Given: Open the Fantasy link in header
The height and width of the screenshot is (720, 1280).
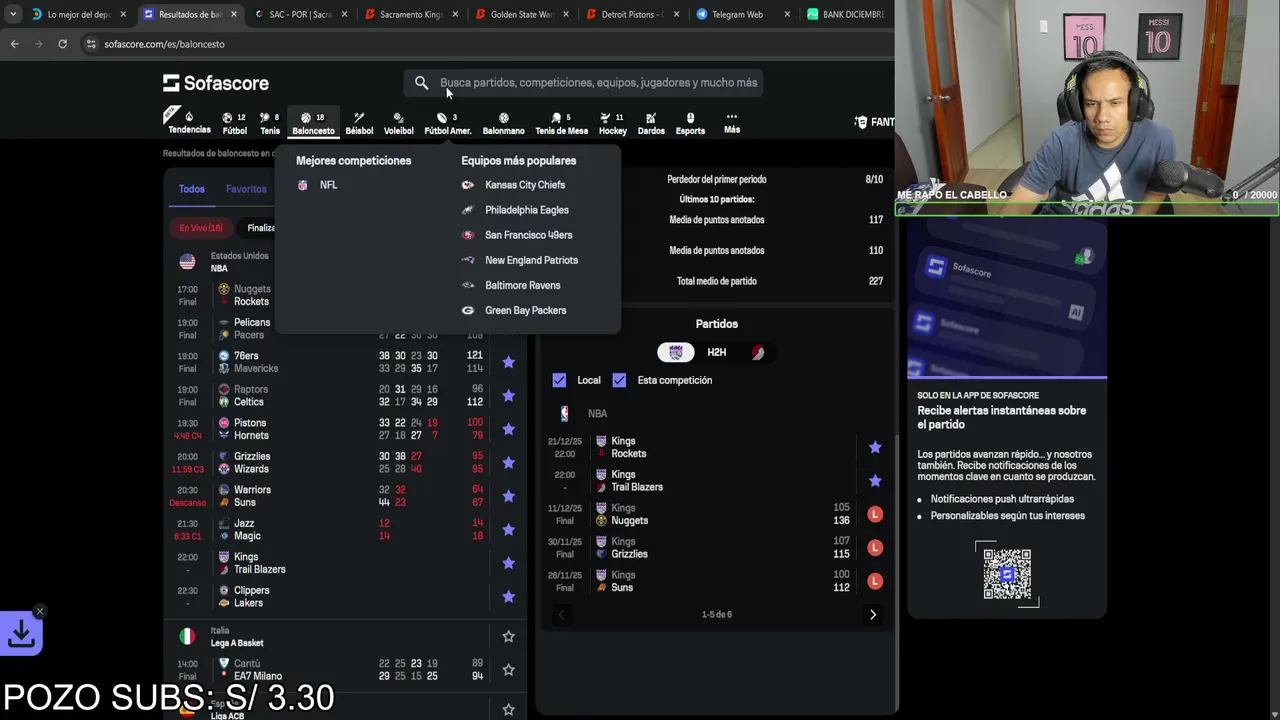Looking at the screenshot, I should pyautogui.click(x=874, y=122).
